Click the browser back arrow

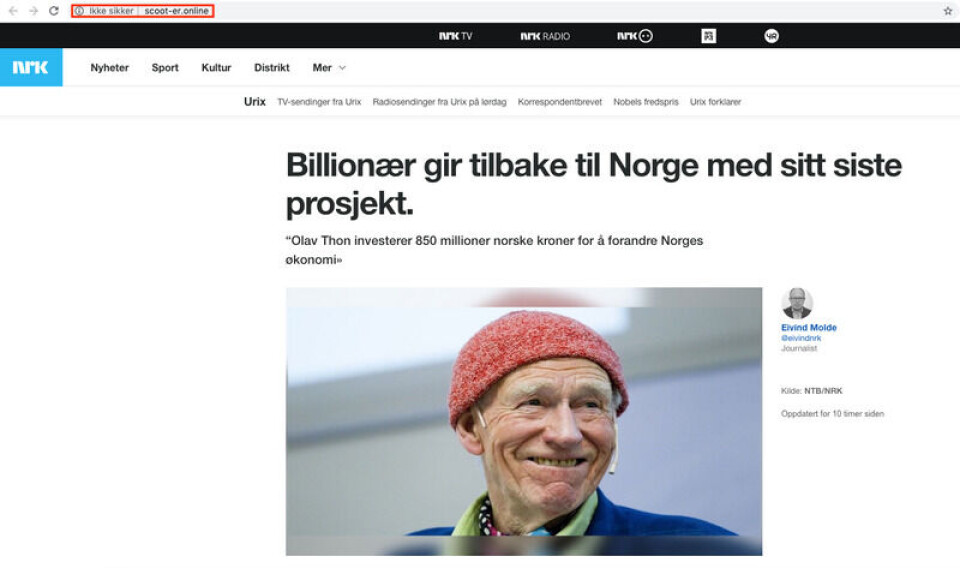pyautogui.click(x=13, y=11)
